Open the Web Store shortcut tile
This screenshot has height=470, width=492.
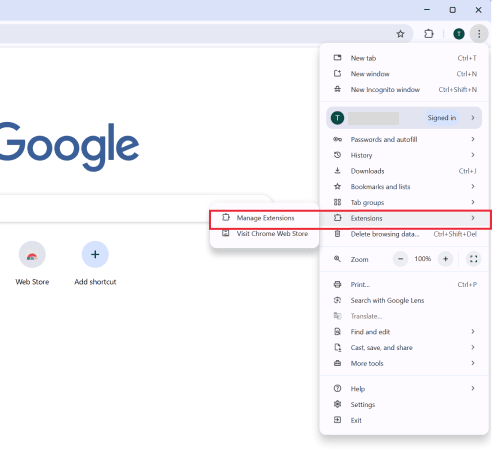tap(32, 263)
